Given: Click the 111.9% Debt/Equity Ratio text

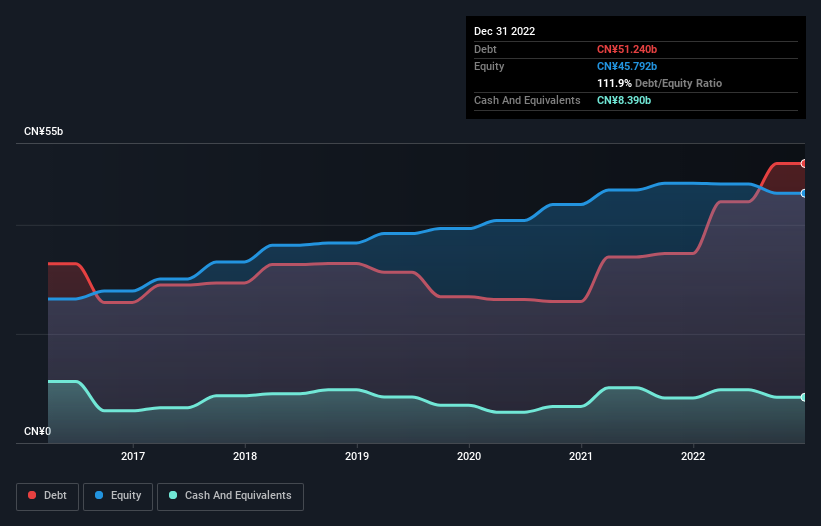Looking at the screenshot, I should [x=659, y=83].
